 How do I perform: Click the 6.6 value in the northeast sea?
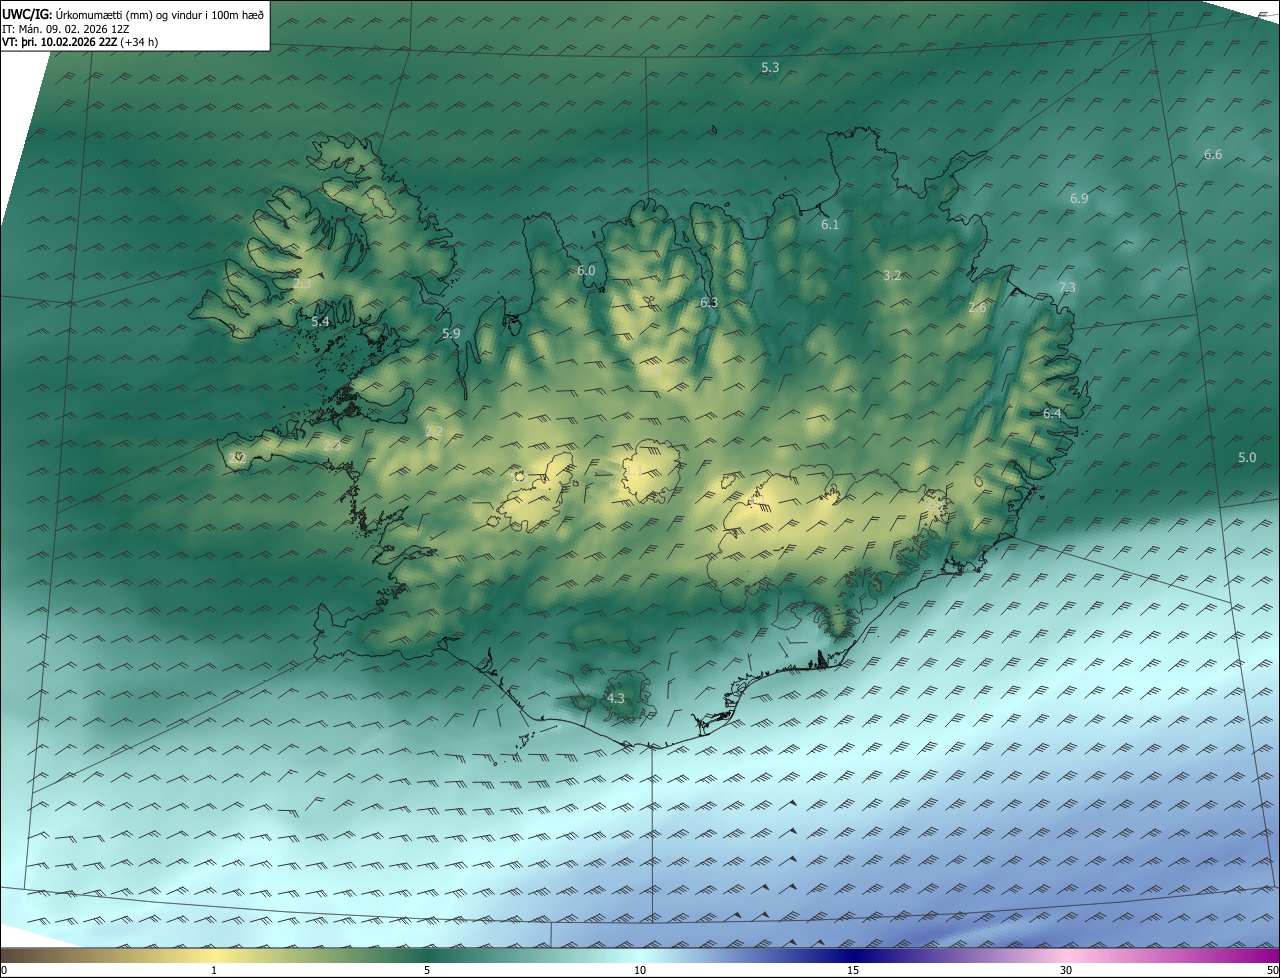(x=1213, y=154)
